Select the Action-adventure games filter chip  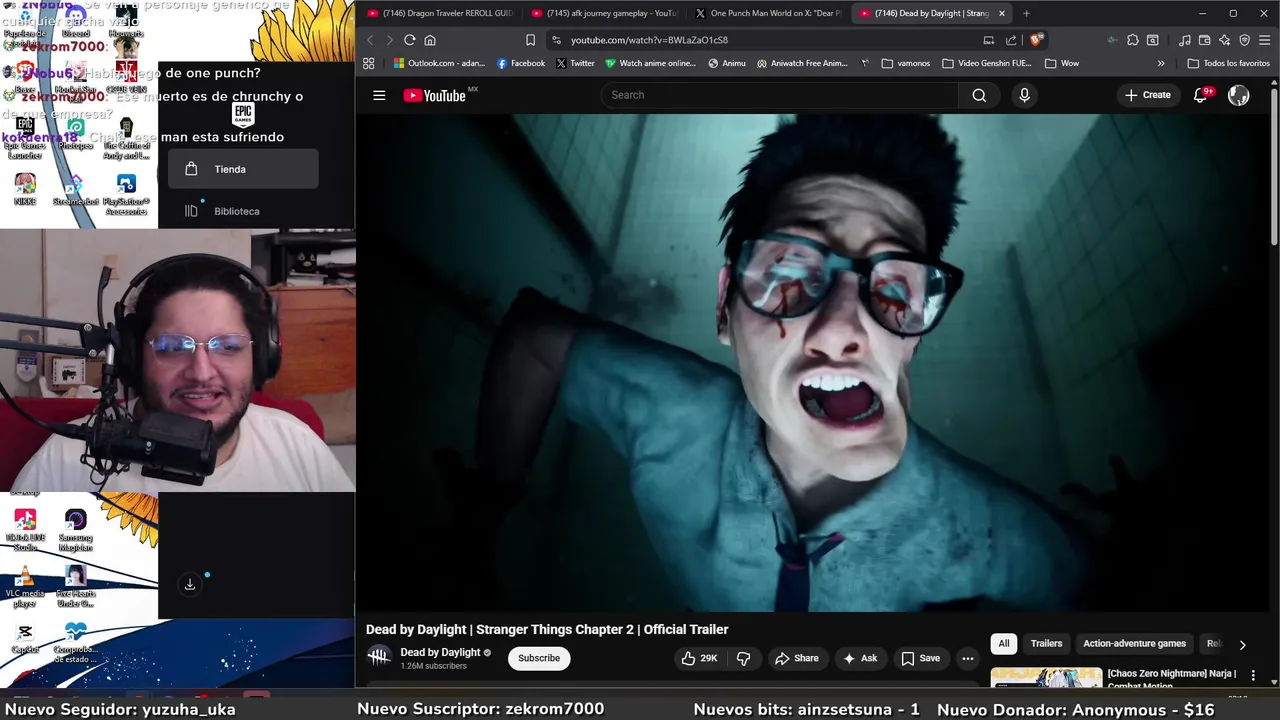coord(1134,644)
